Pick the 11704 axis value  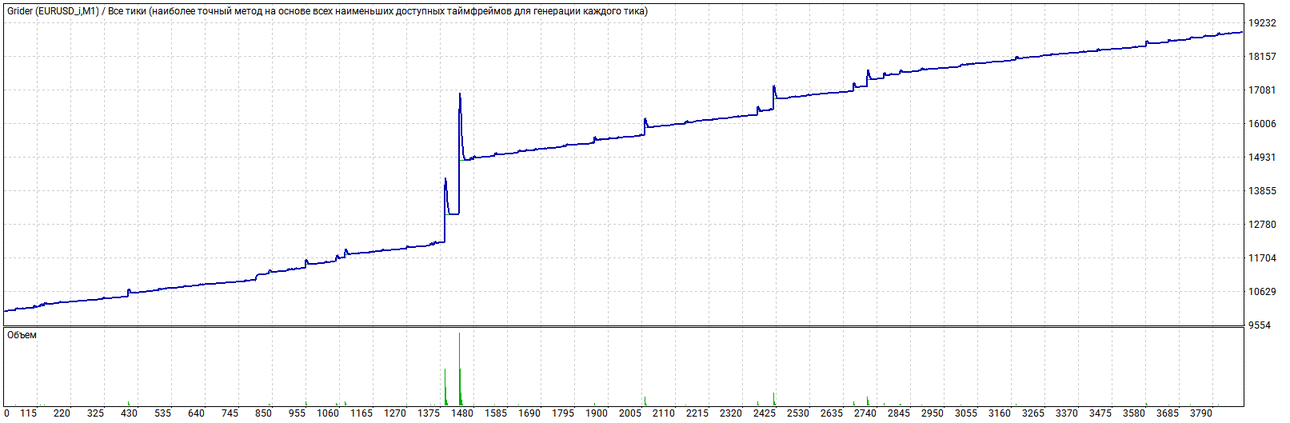[x=1264, y=258]
